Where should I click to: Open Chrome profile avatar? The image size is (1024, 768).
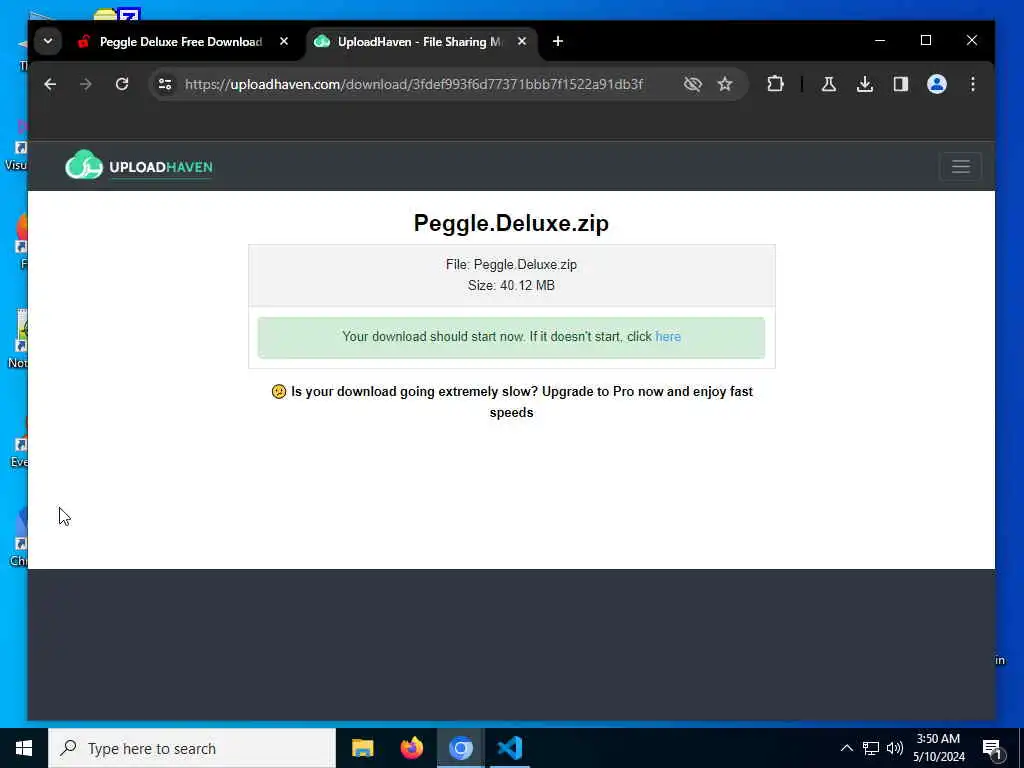(x=936, y=84)
